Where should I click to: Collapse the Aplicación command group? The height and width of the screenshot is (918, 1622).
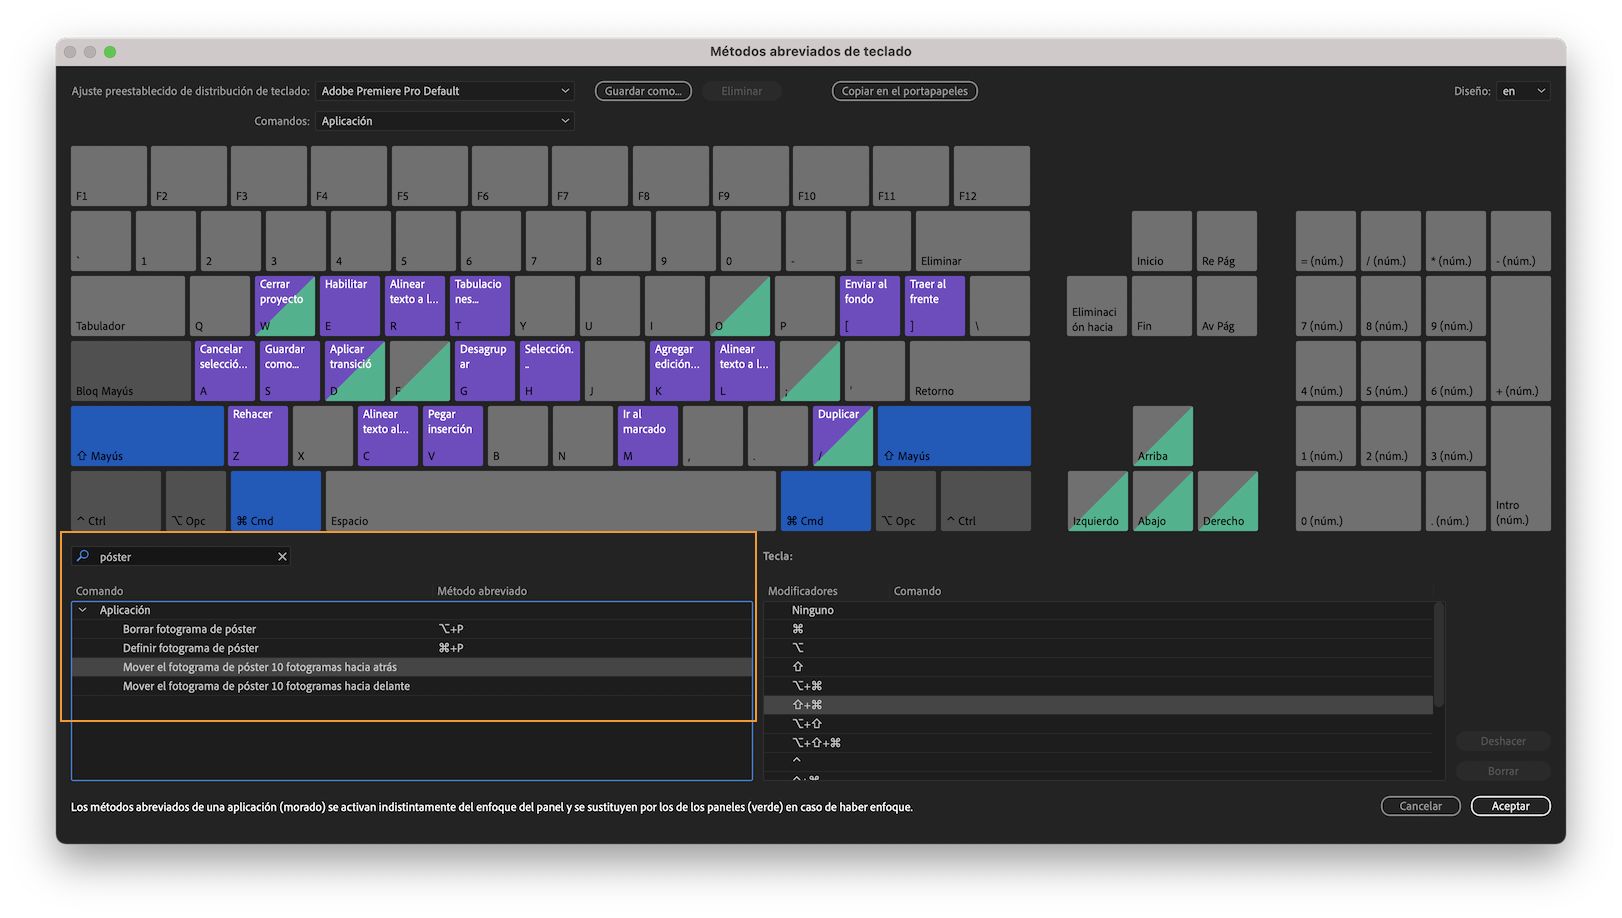[x=83, y=609]
